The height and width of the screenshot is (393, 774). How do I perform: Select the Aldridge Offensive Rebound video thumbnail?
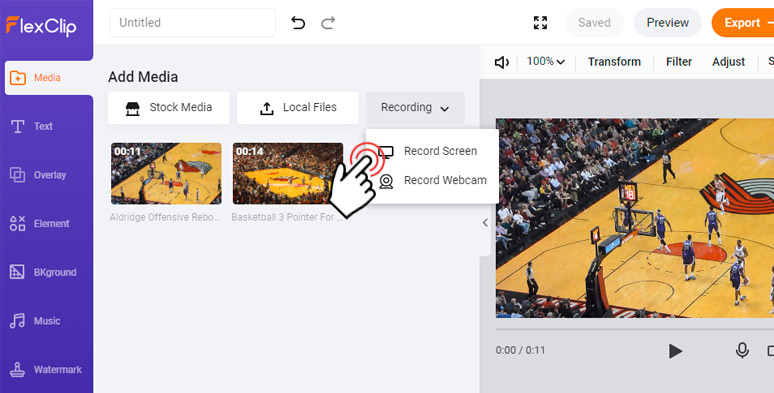click(x=166, y=174)
